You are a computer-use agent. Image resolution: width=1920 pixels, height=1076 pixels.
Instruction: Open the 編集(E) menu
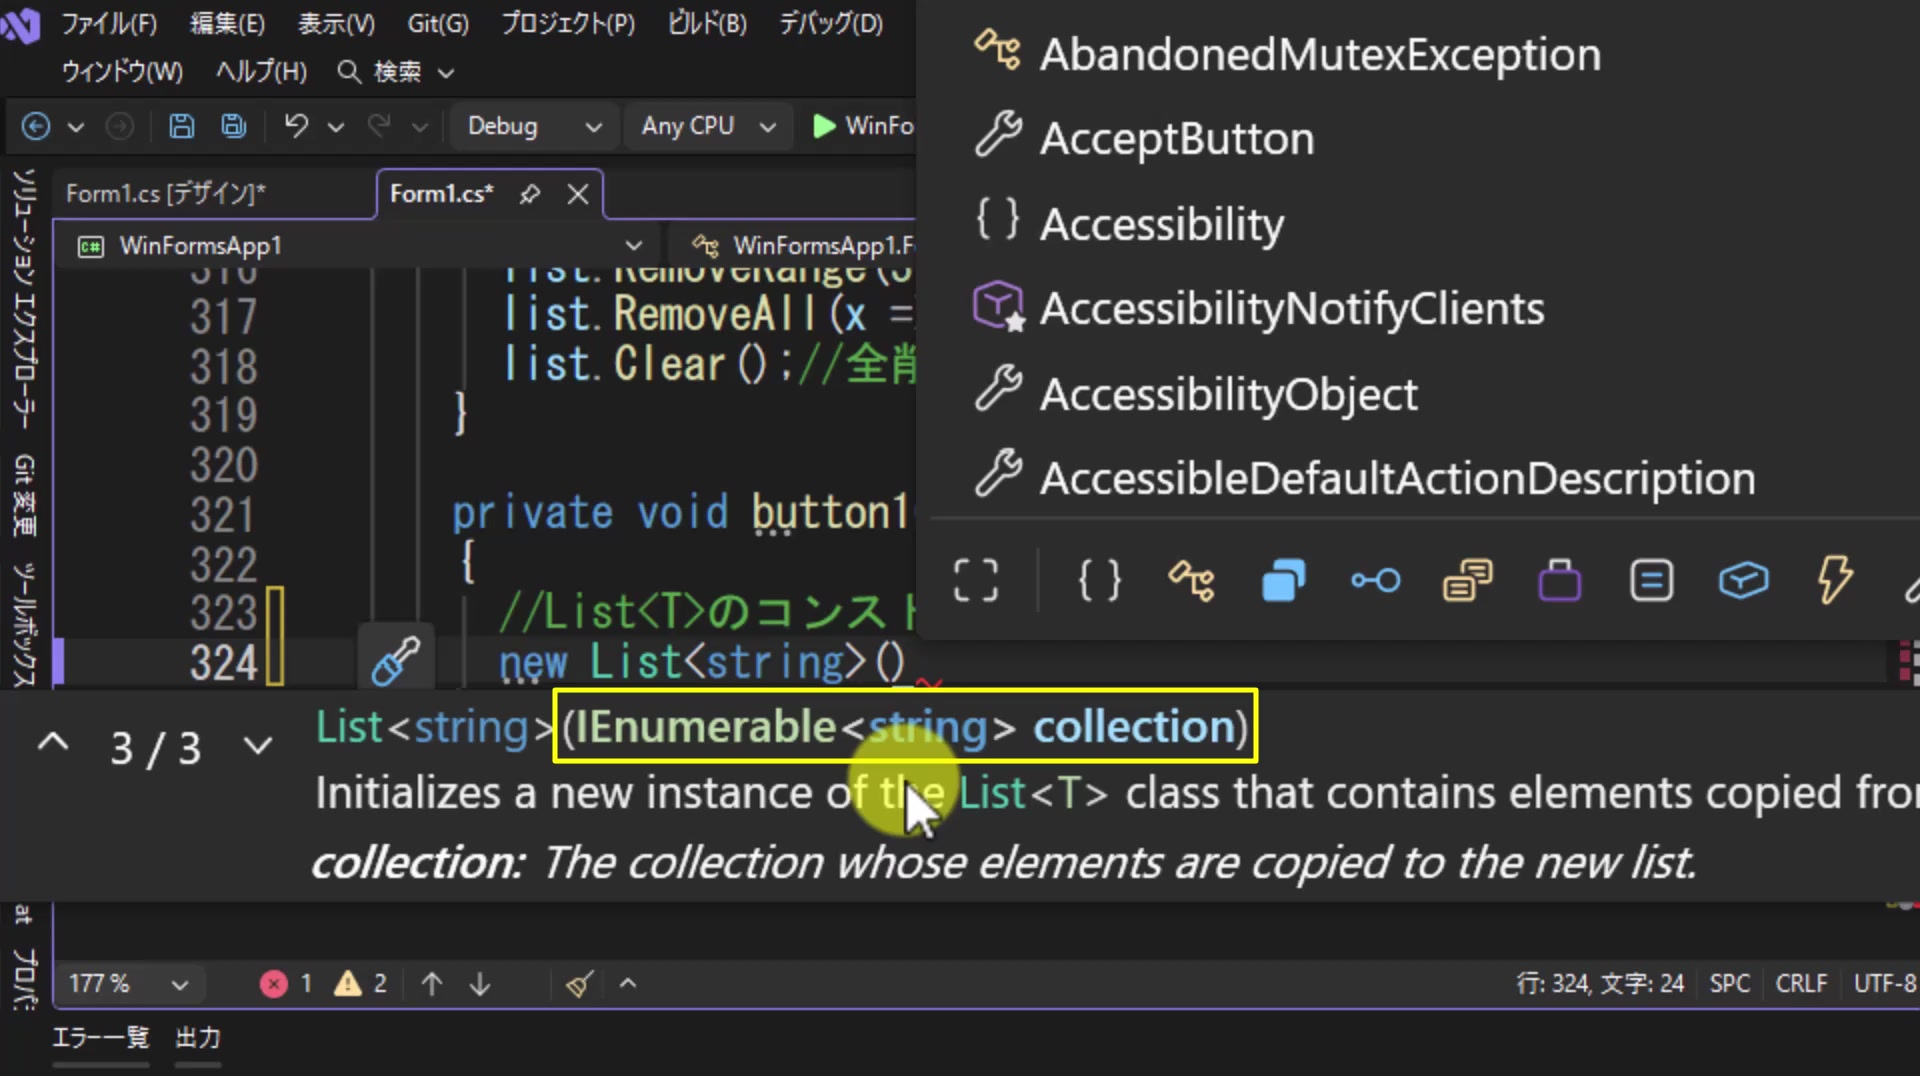(228, 23)
